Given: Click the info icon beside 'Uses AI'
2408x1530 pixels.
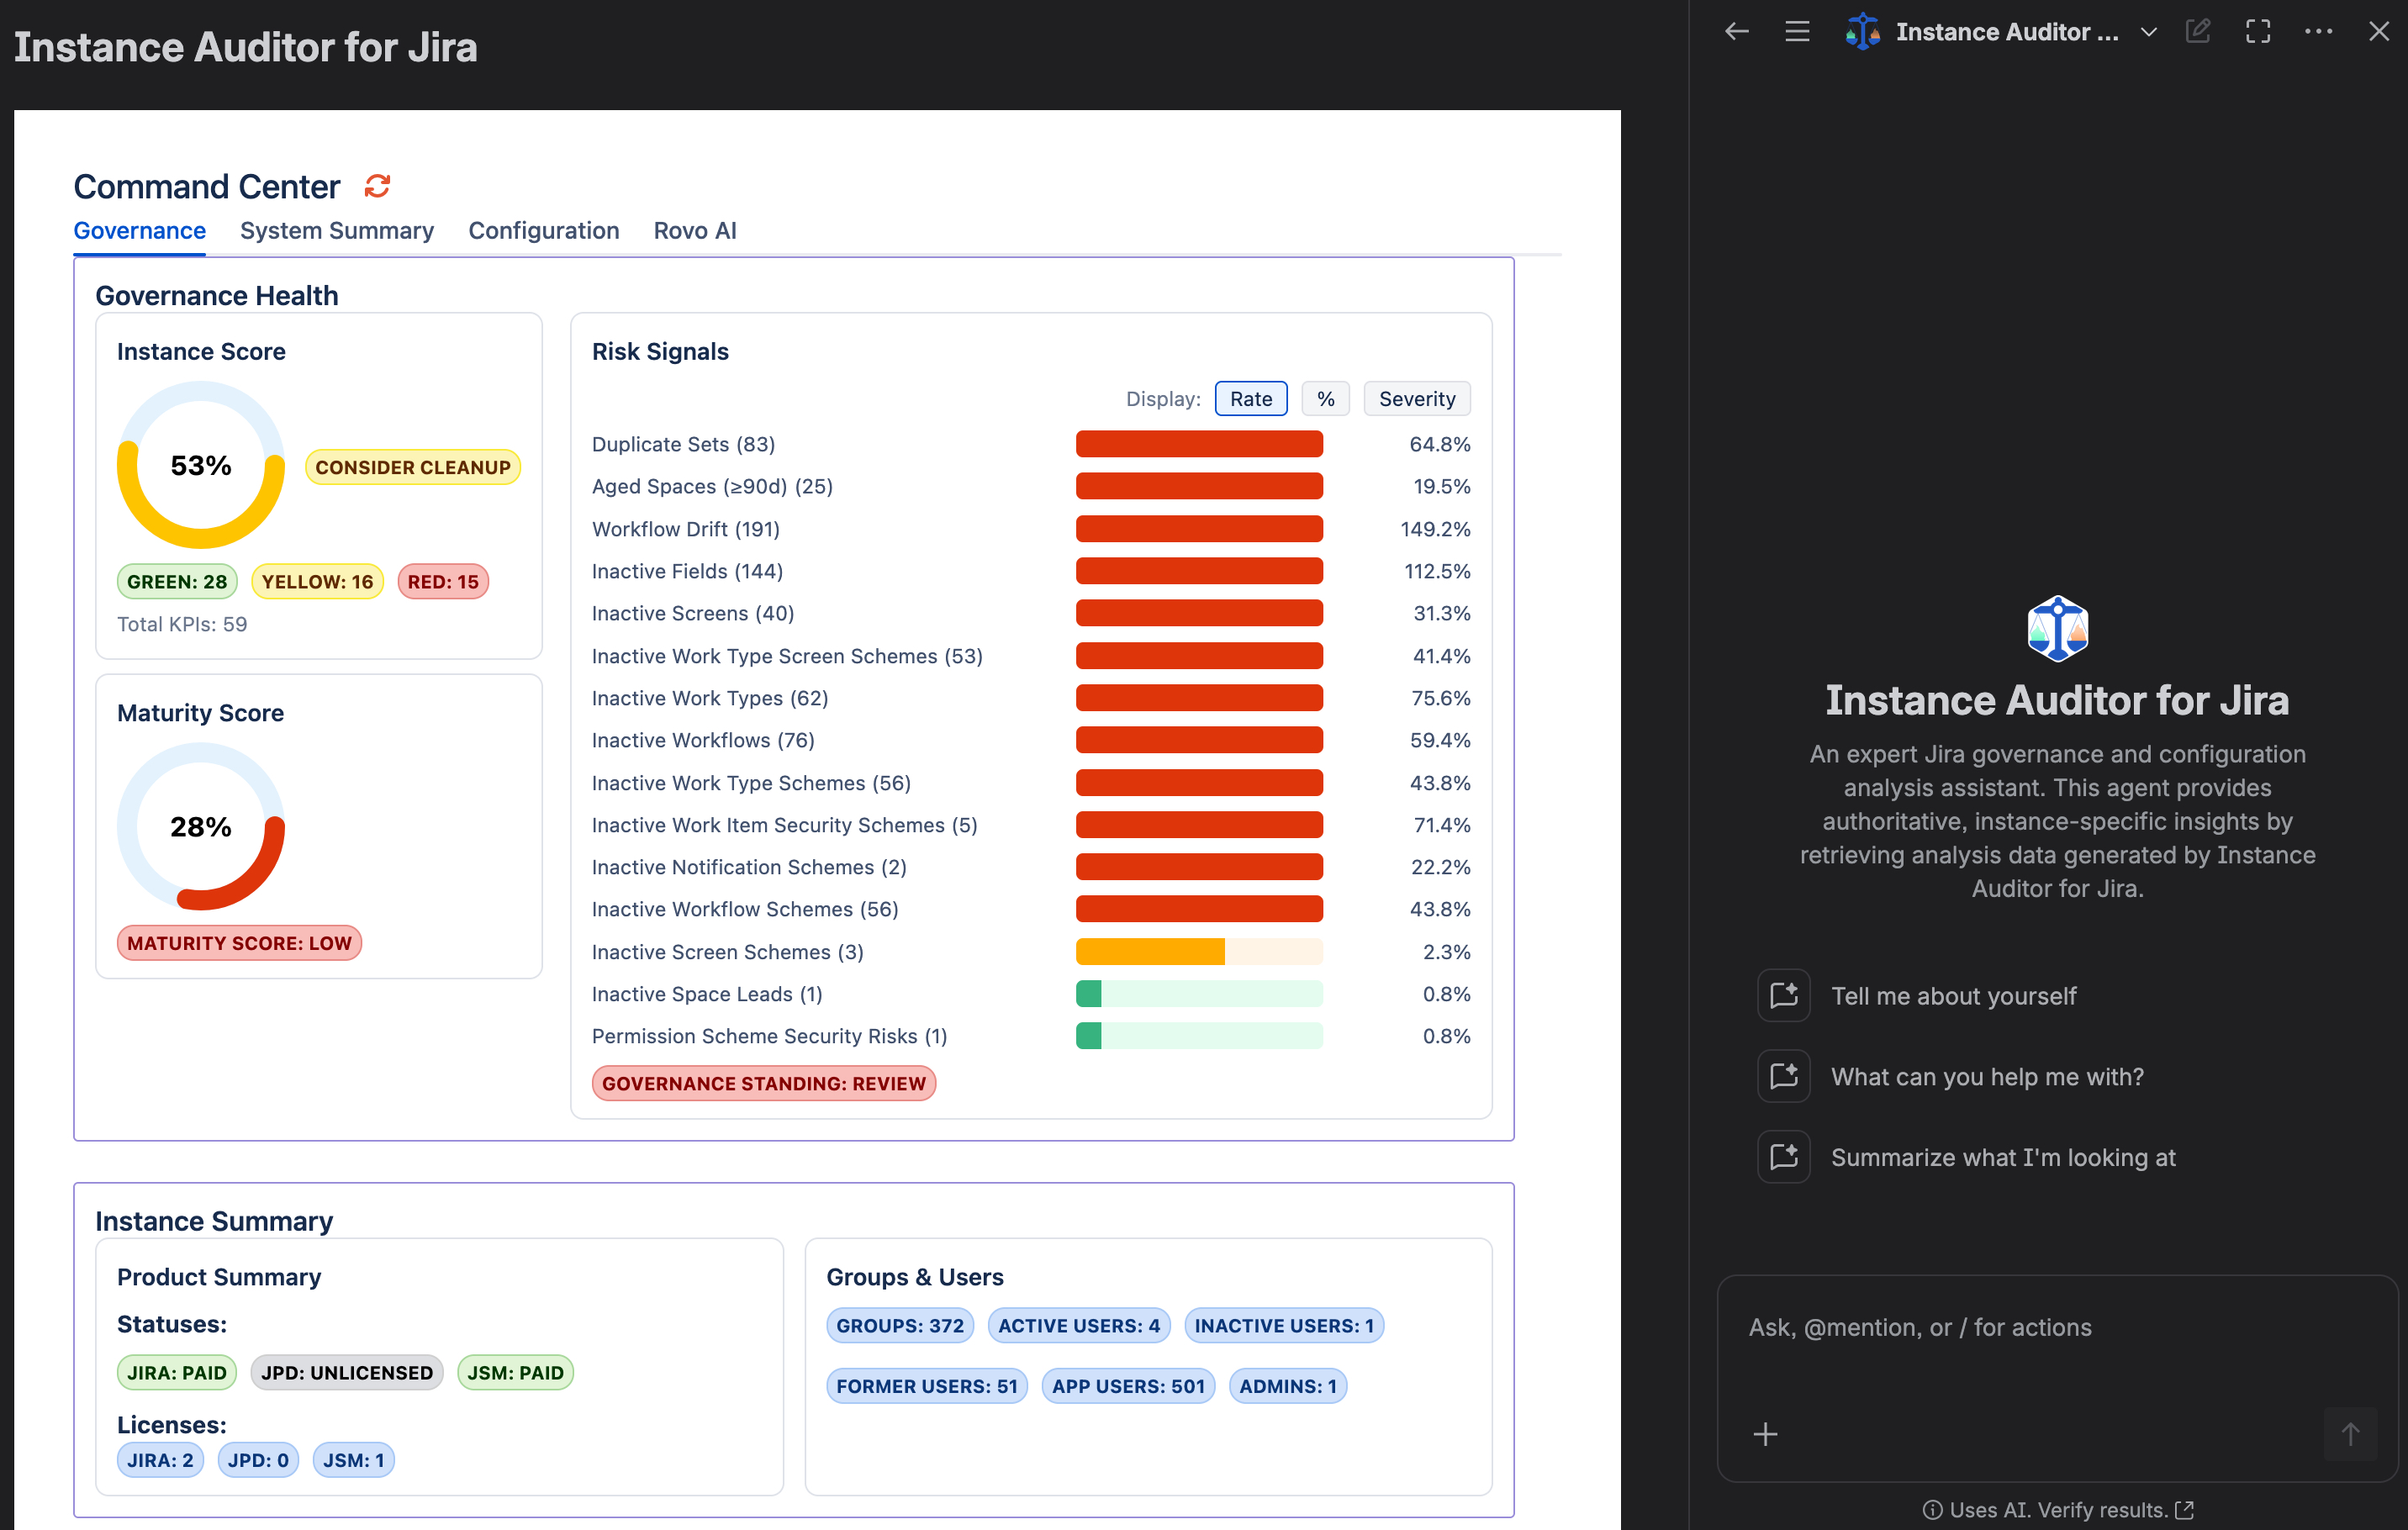Looking at the screenshot, I should click(1932, 1510).
